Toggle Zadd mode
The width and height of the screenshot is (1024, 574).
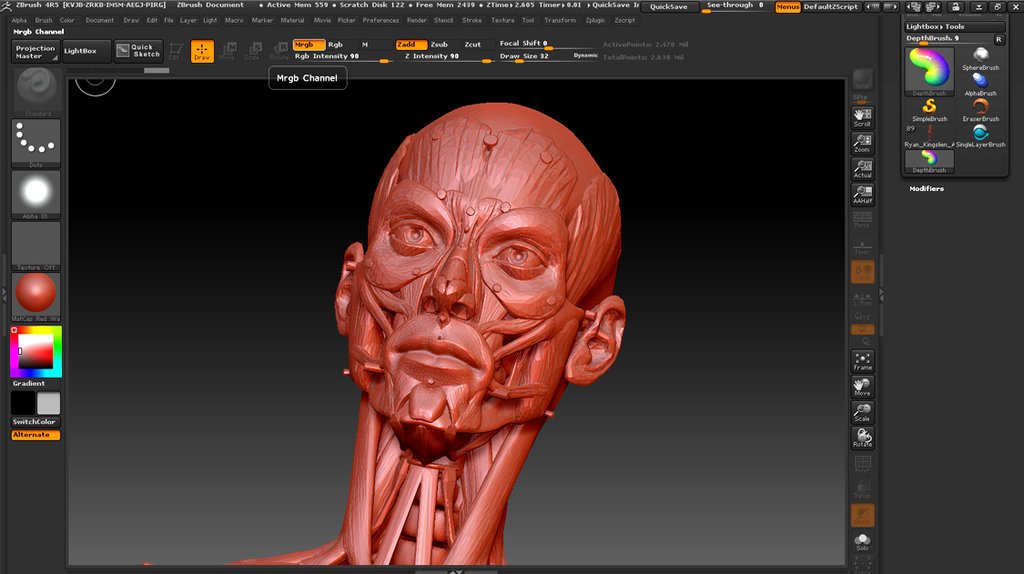[x=411, y=44]
